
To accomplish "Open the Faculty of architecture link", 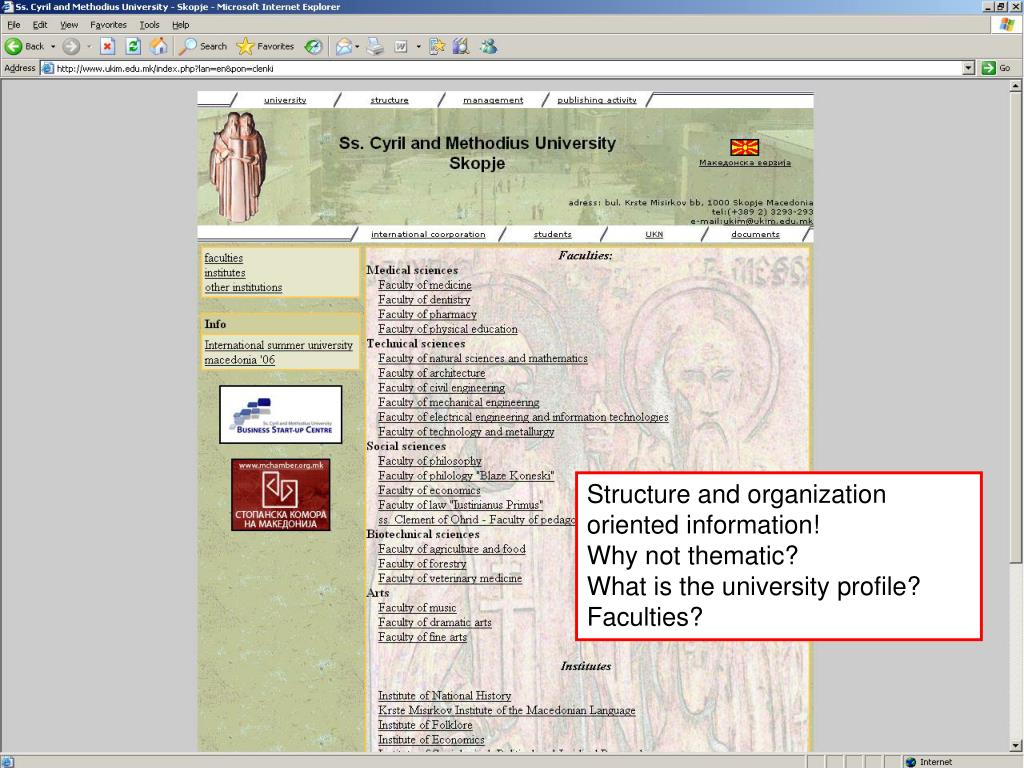I will (x=432, y=373).
